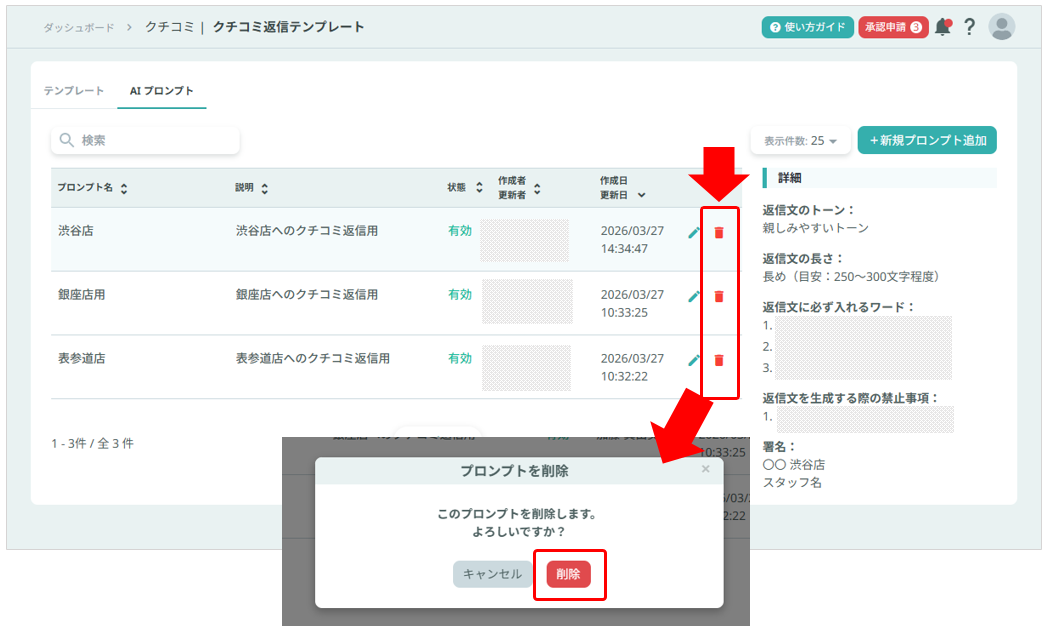The height and width of the screenshot is (626, 1052).
Task: Switch to the テンプレート tab
Action: coord(74,91)
